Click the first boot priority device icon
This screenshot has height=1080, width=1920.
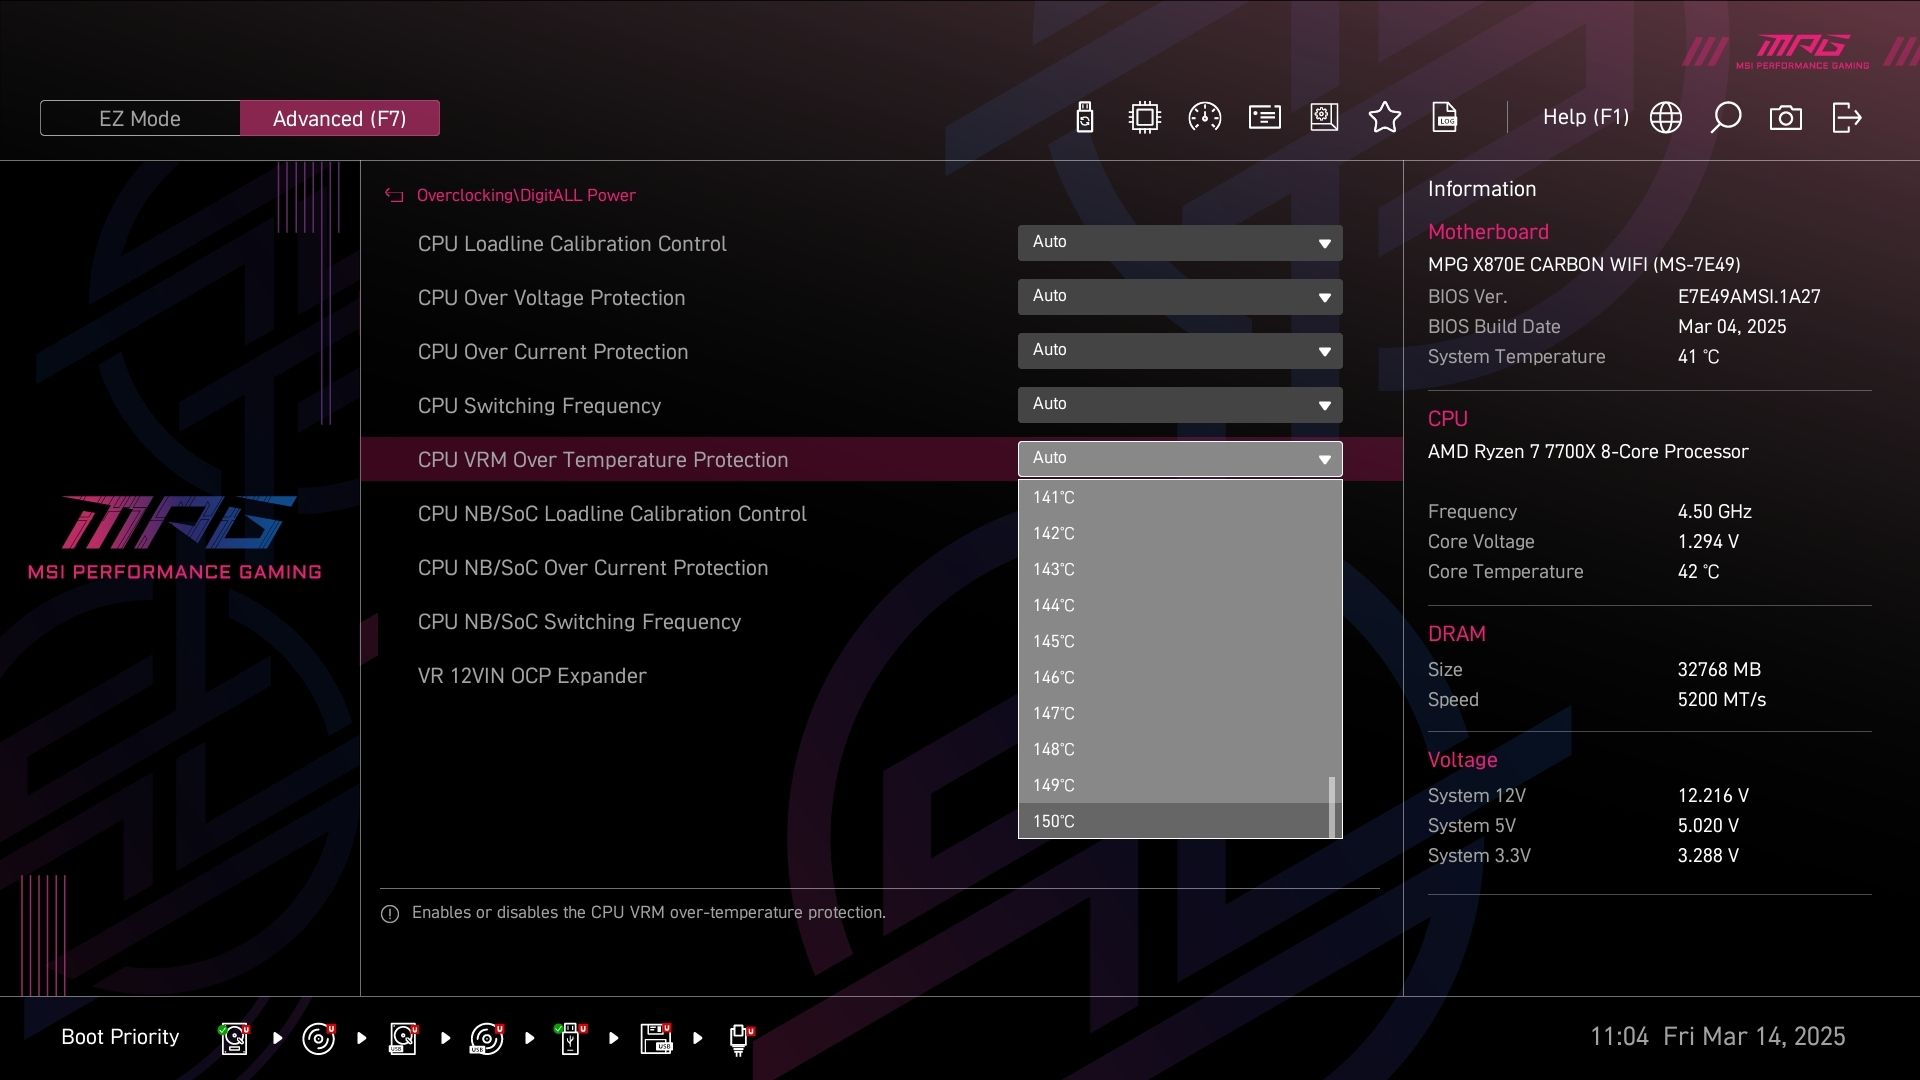(234, 1038)
